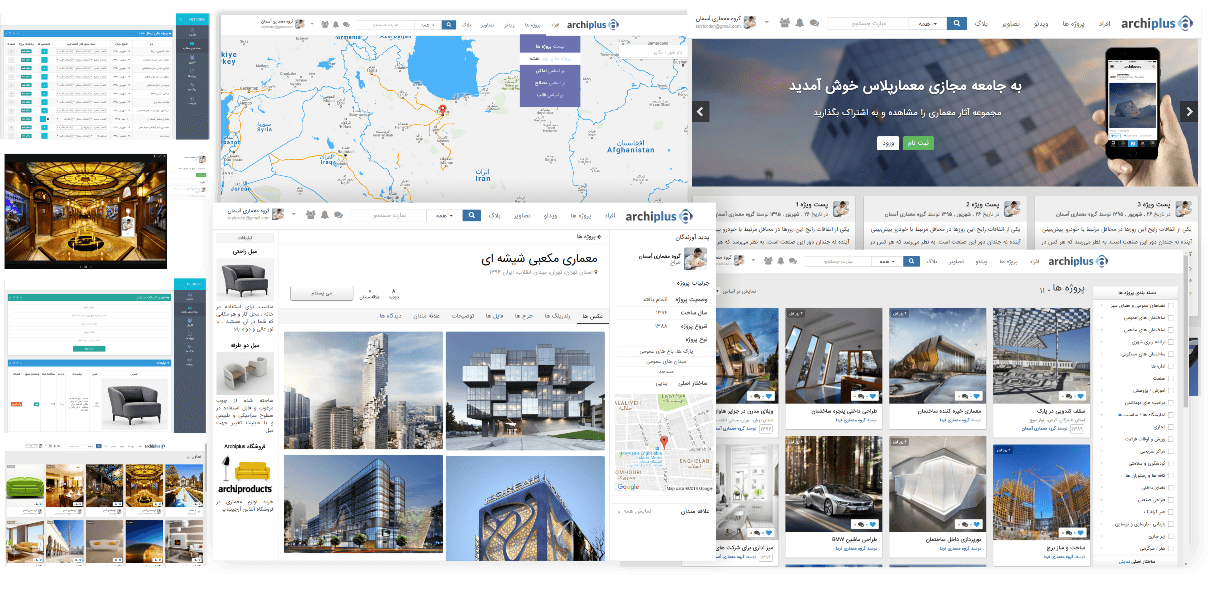Image resolution: width=1230 pixels, height=600 pixels.
Task: Click the red location pin on the map window
Action: (x=443, y=109)
